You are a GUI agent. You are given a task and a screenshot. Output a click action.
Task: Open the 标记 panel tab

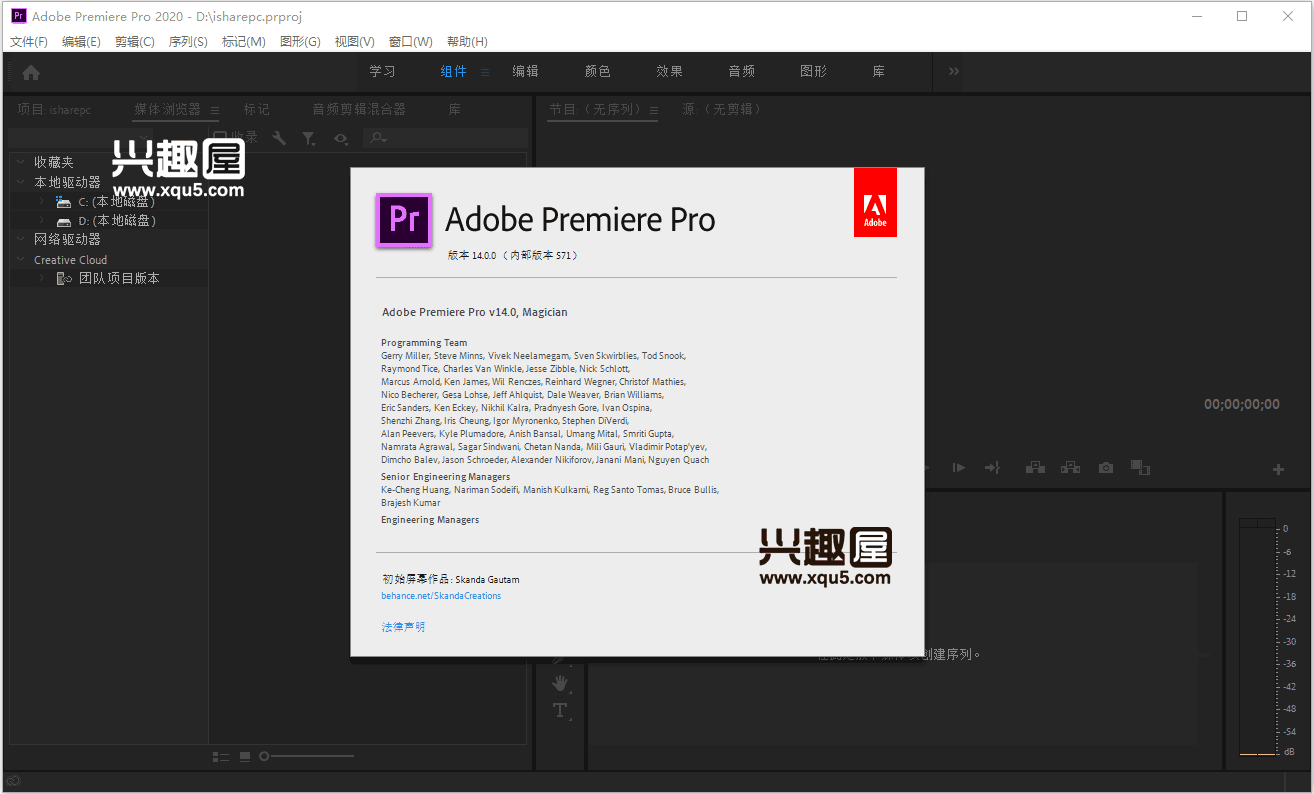tap(257, 110)
